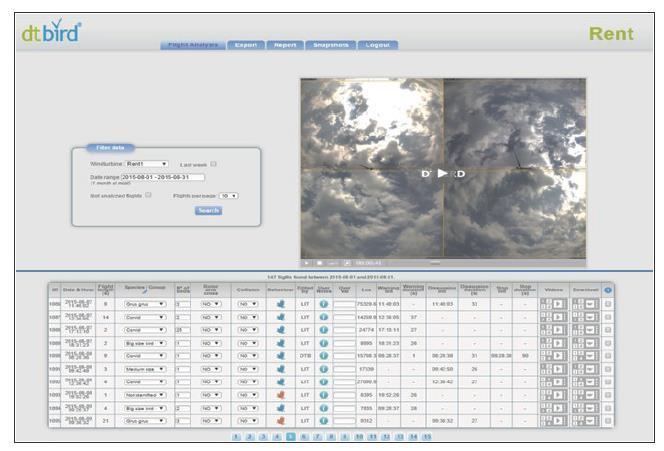Click the dtbird logo
This screenshot has height=451, width=664.
(51, 32)
